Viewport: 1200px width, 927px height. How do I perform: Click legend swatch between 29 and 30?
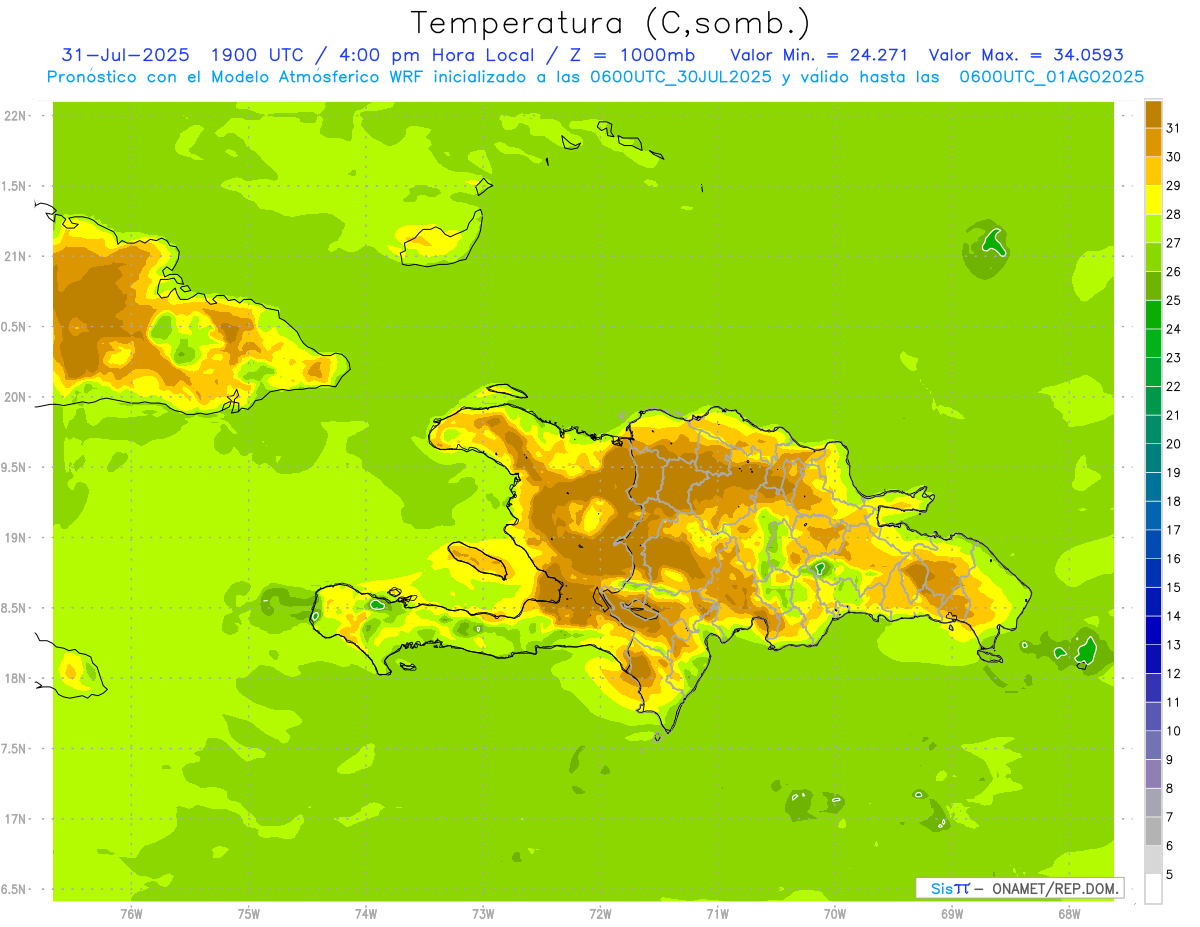point(1153,171)
